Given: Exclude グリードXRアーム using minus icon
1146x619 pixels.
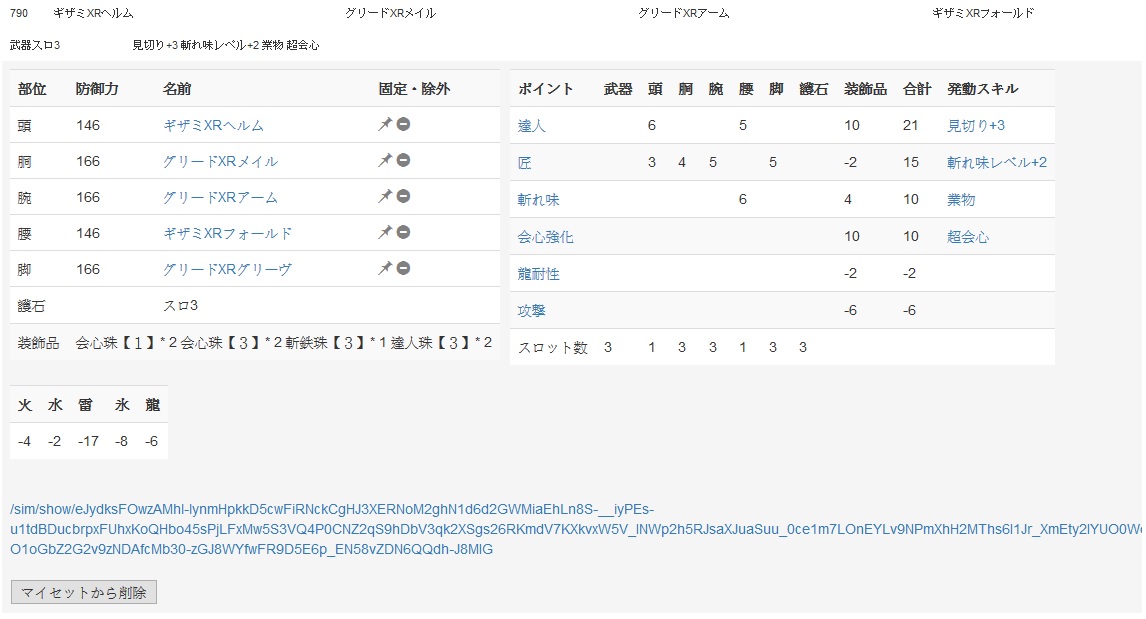Looking at the screenshot, I should [403, 197].
